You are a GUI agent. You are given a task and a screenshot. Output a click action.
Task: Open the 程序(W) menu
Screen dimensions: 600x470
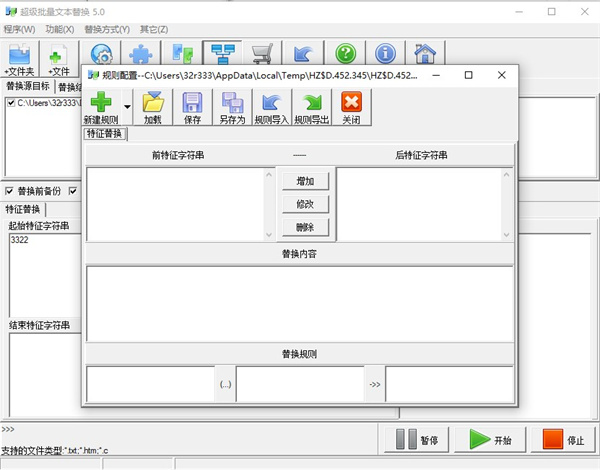[x=19, y=29]
